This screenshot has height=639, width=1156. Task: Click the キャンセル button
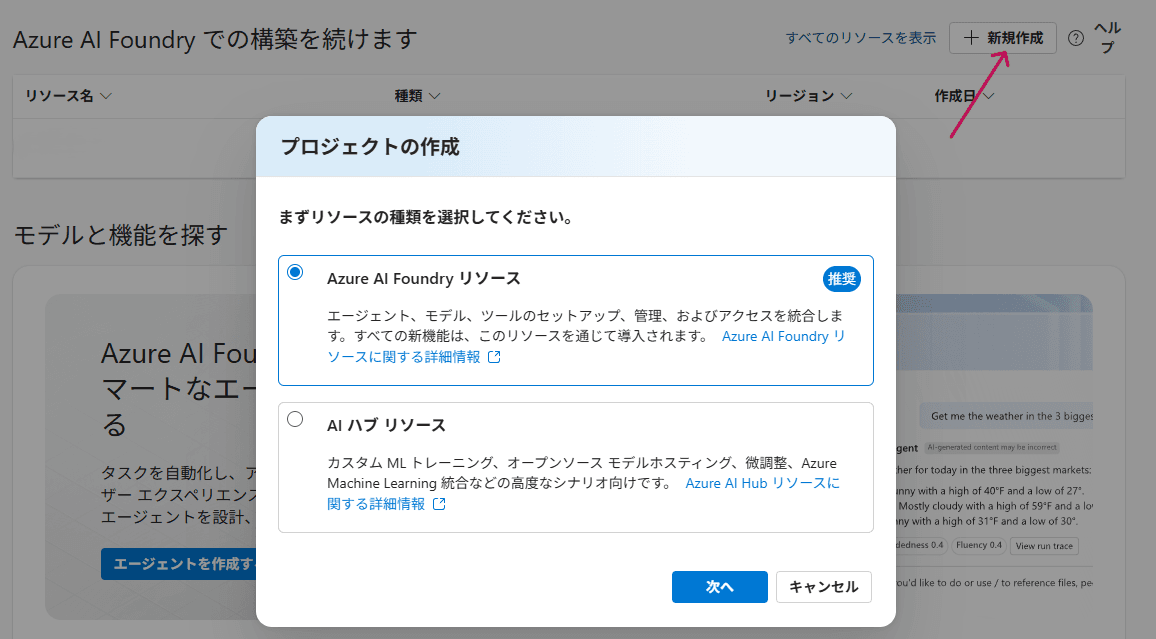coord(824,587)
